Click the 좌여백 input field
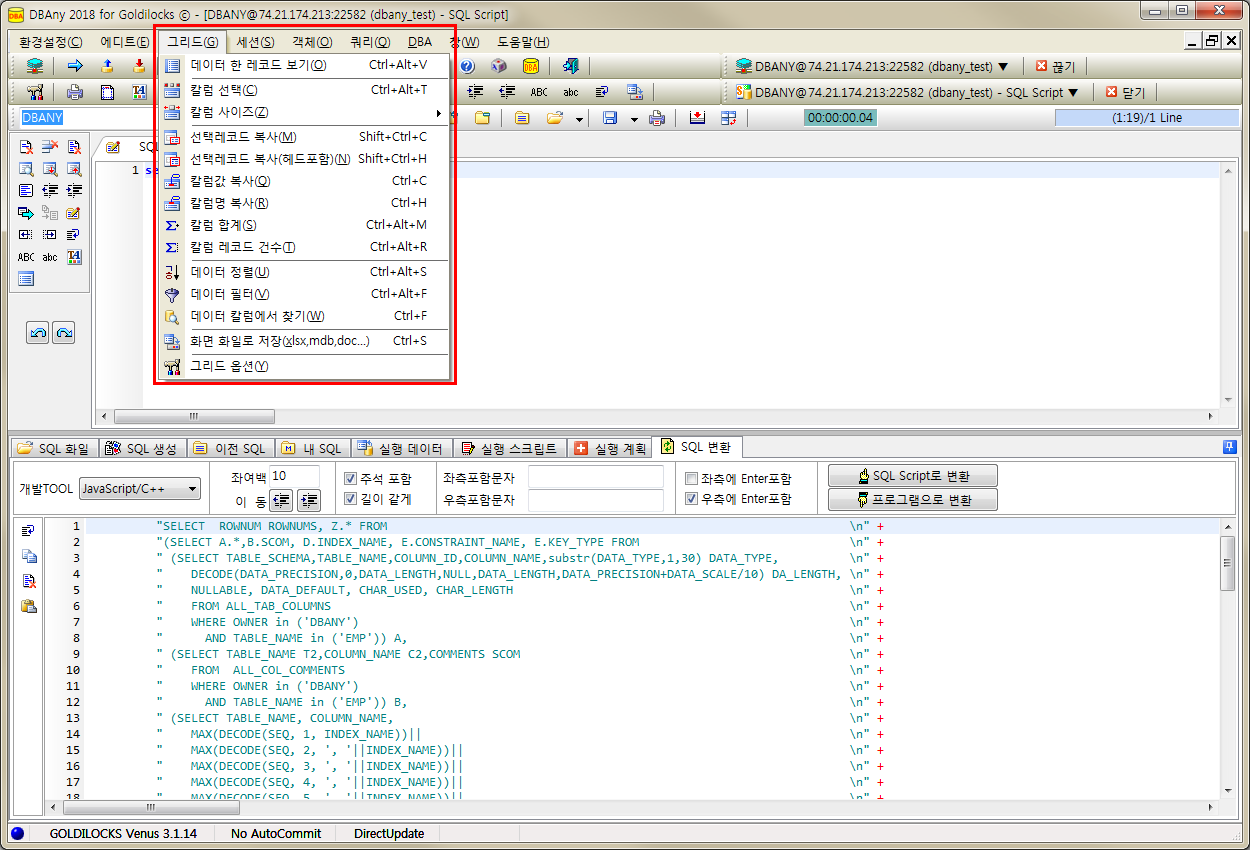1250x850 pixels. click(x=295, y=476)
